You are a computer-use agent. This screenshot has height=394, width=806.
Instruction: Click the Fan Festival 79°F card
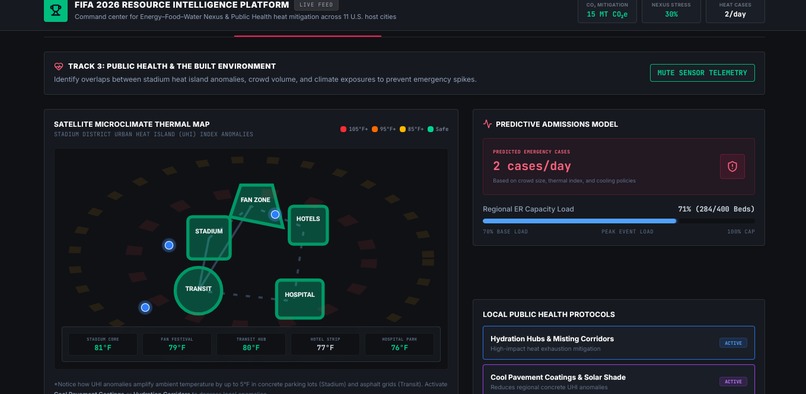[177, 344]
